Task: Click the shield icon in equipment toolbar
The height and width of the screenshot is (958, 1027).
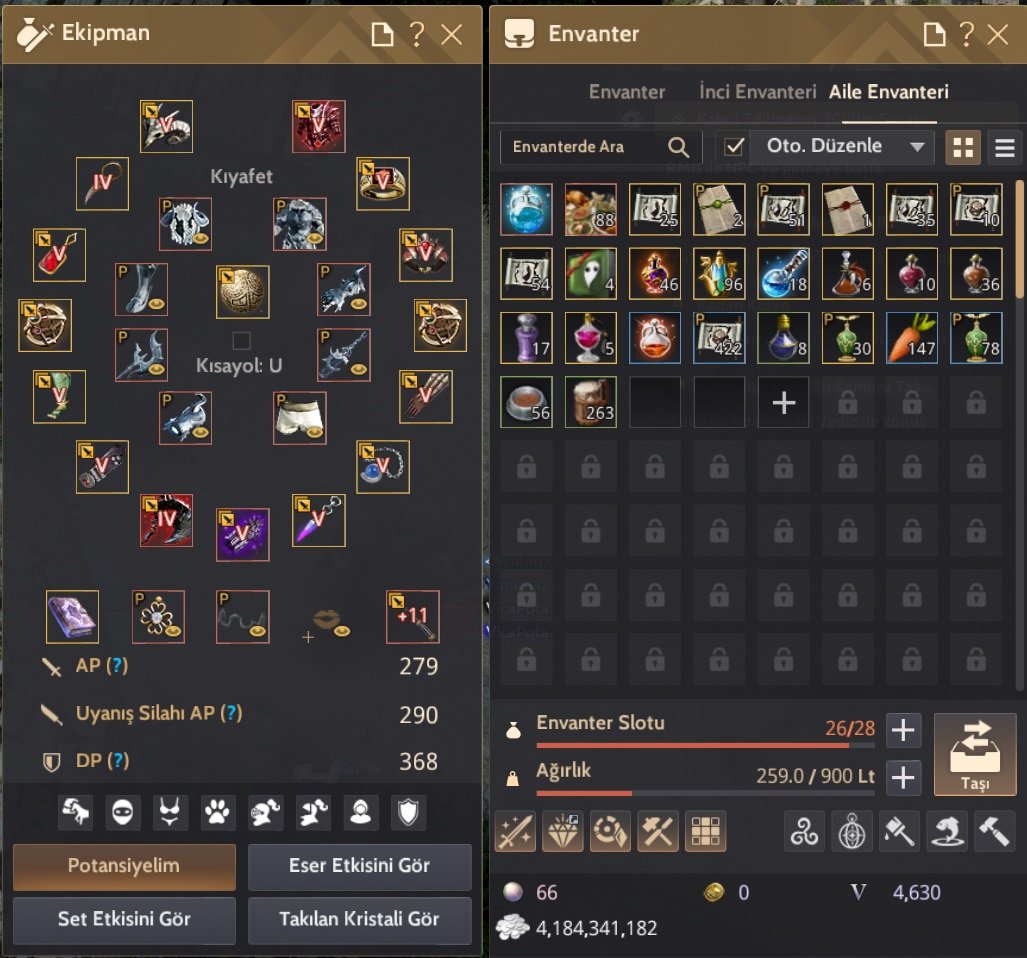Action: tap(408, 813)
